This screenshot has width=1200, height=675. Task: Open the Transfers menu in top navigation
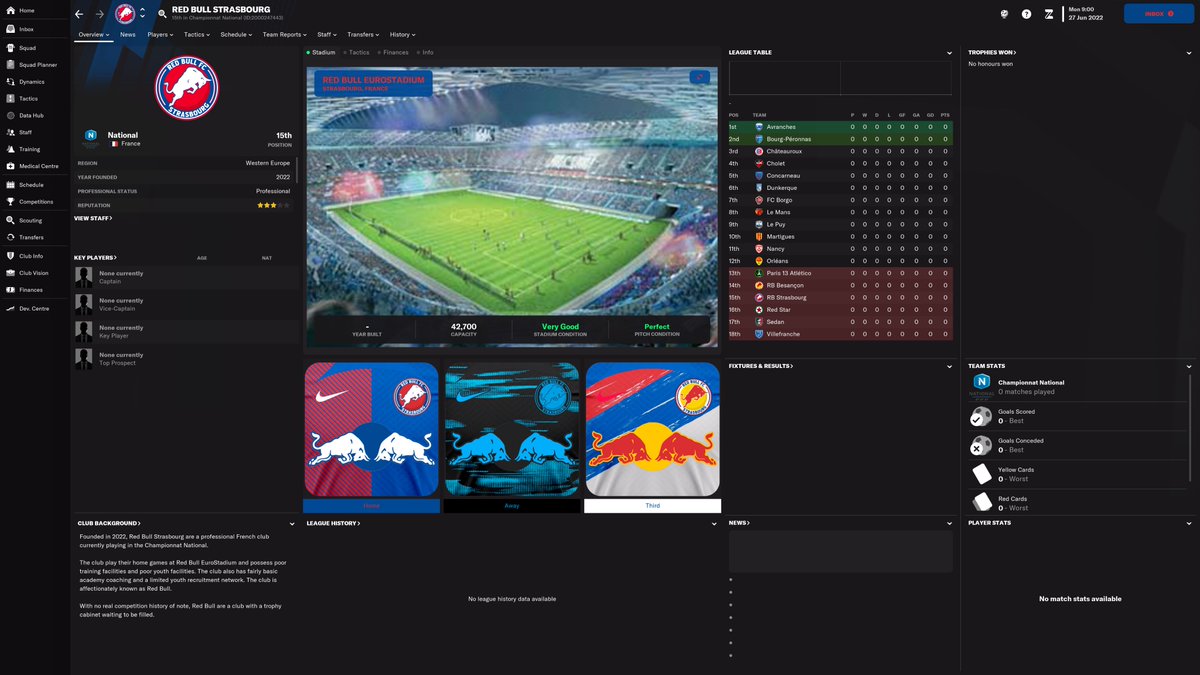click(x=363, y=34)
